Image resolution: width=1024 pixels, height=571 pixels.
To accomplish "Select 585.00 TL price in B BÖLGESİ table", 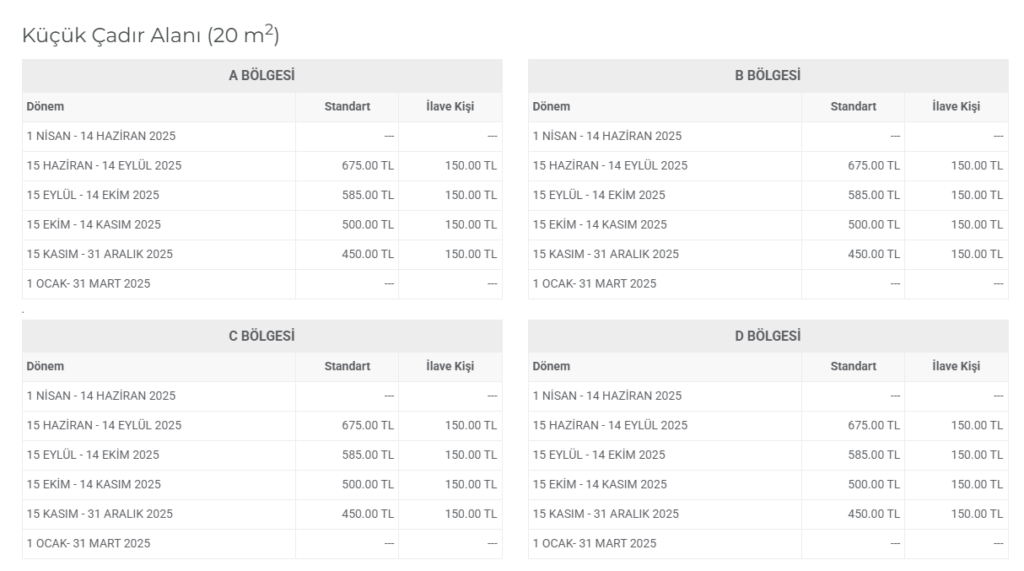I will pos(874,195).
